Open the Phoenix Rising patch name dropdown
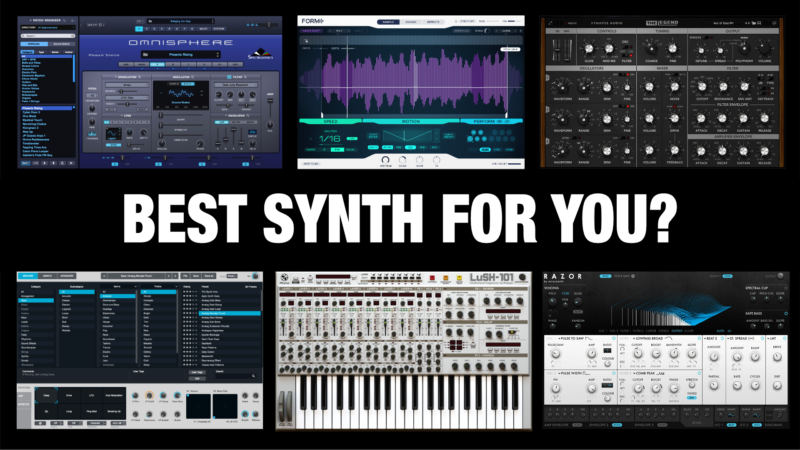Screen dimensions: 800x450 point(181,55)
